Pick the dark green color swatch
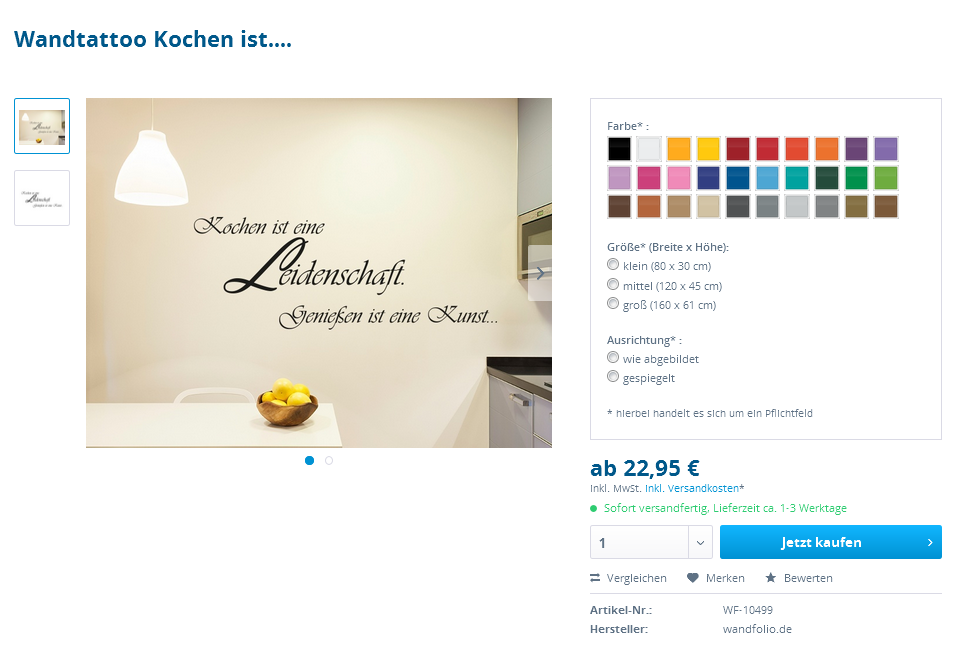This screenshot has width=958, height=646. click(827, 178)
